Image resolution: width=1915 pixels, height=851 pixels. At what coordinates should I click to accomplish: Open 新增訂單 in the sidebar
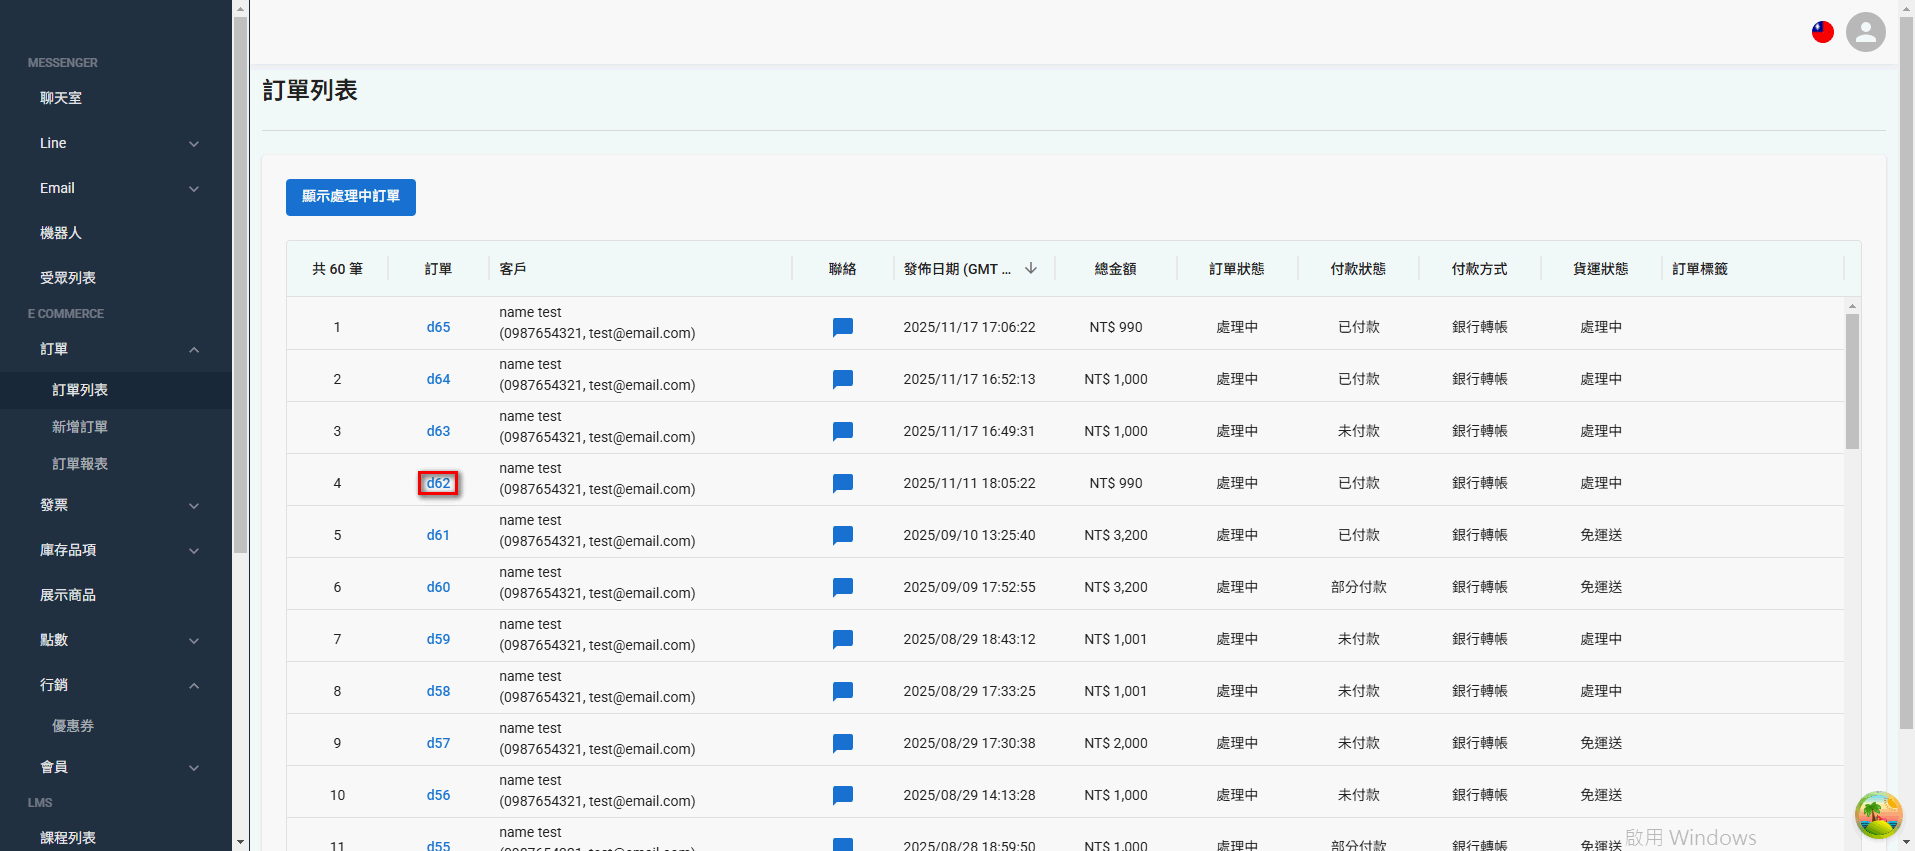[x=80, y=427]
